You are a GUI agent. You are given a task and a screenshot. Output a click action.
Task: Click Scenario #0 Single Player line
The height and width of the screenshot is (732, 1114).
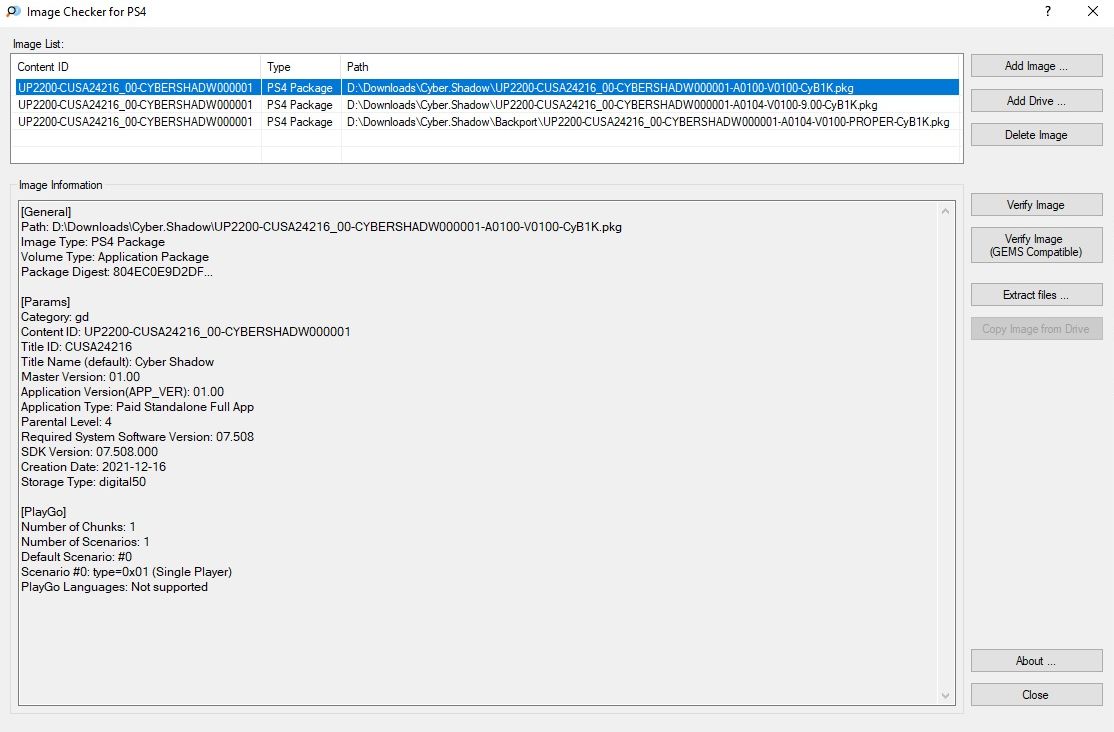(x=126, y=572)
